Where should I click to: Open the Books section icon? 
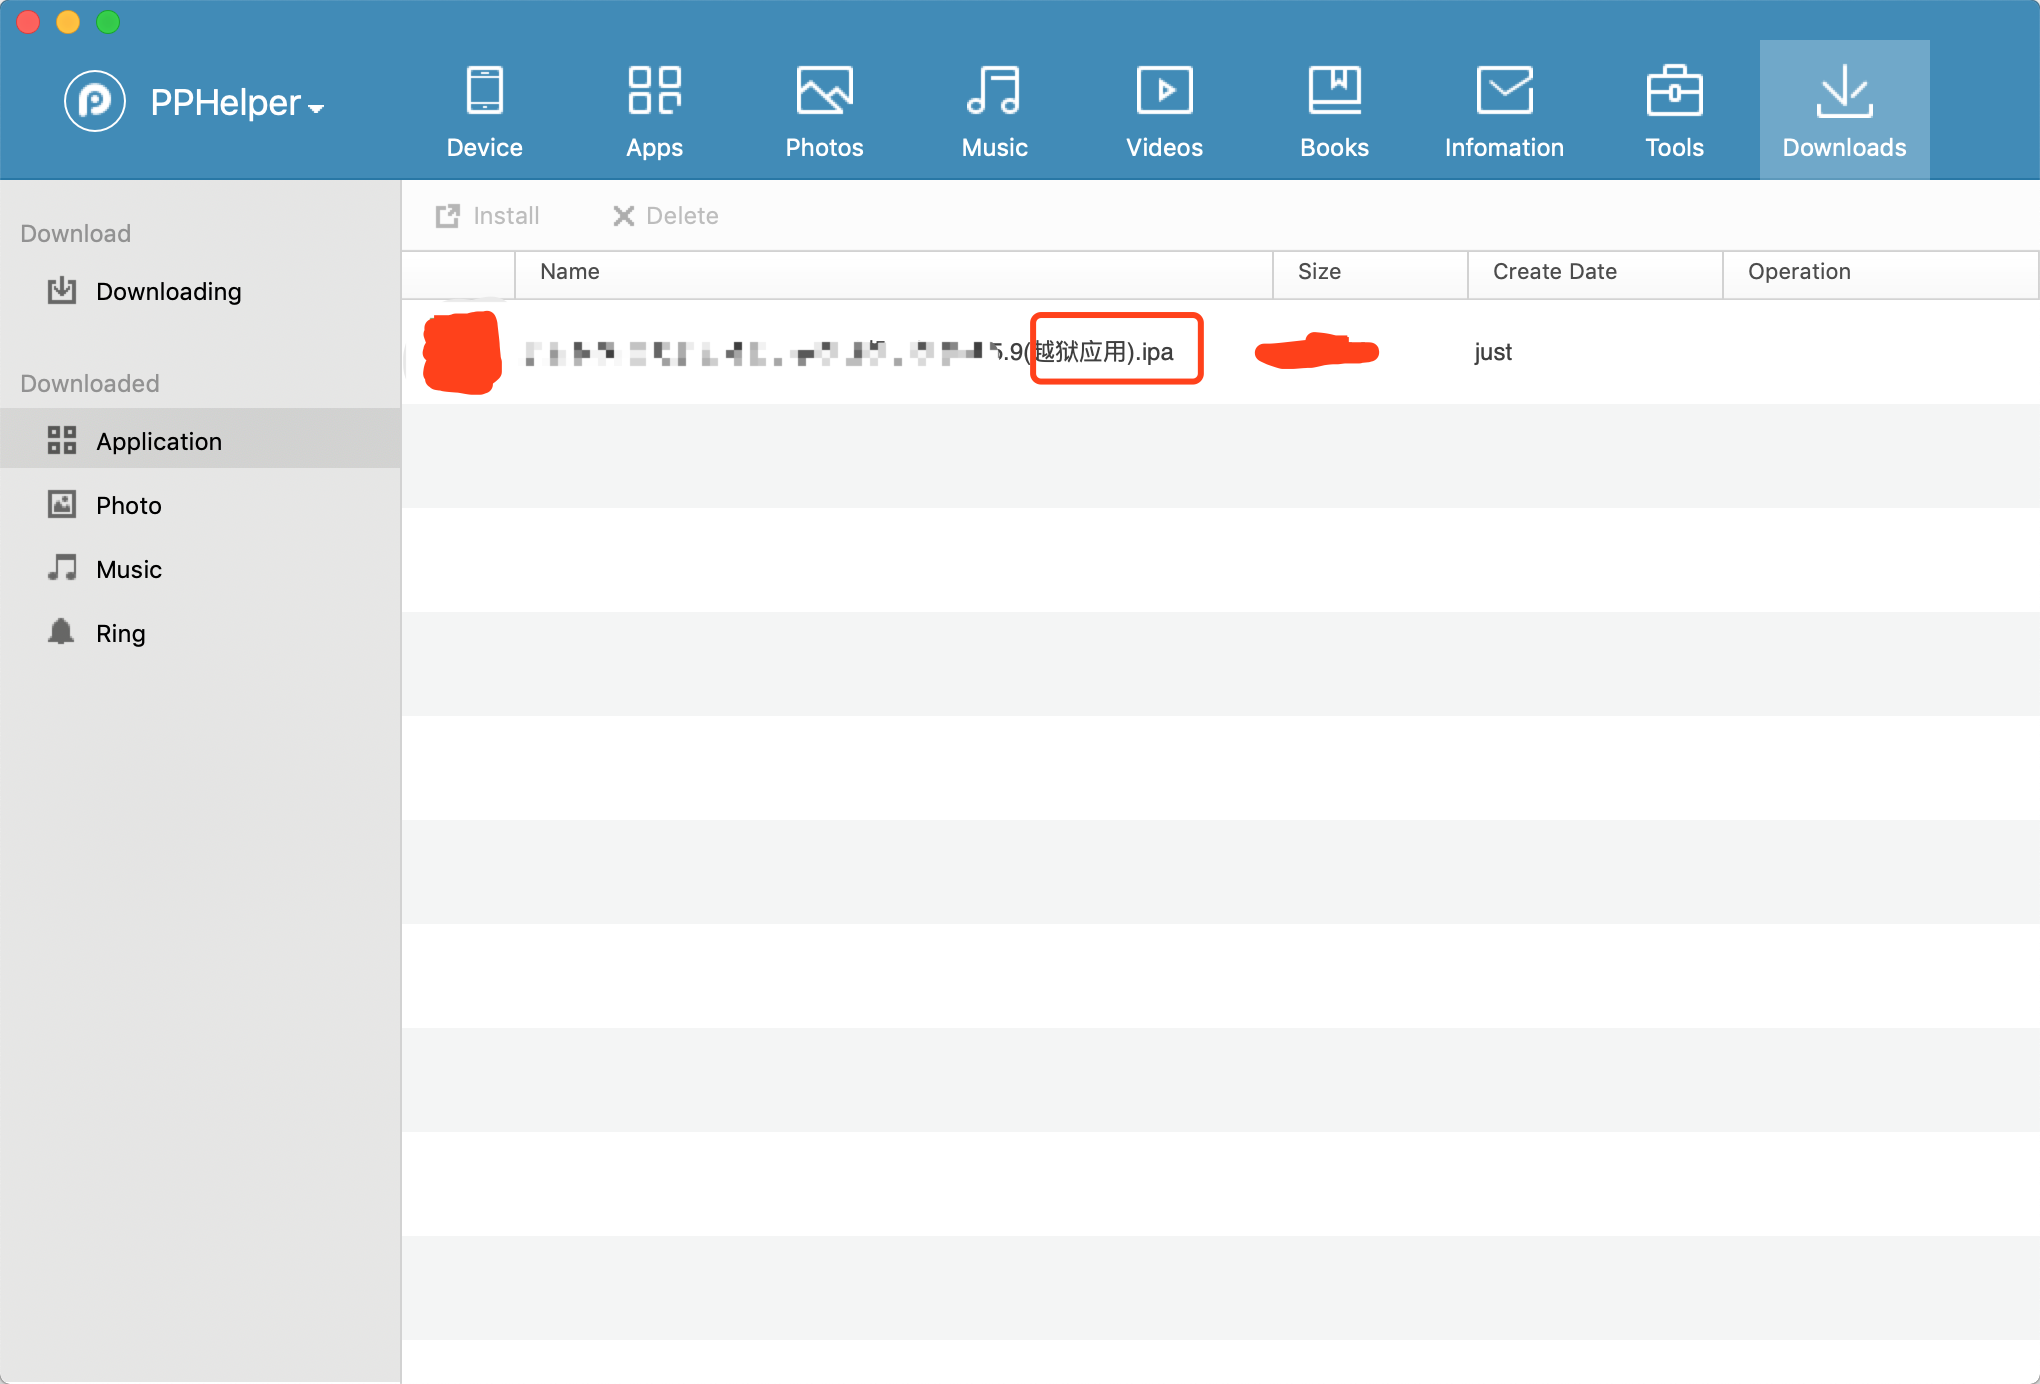coord(1334,91)
